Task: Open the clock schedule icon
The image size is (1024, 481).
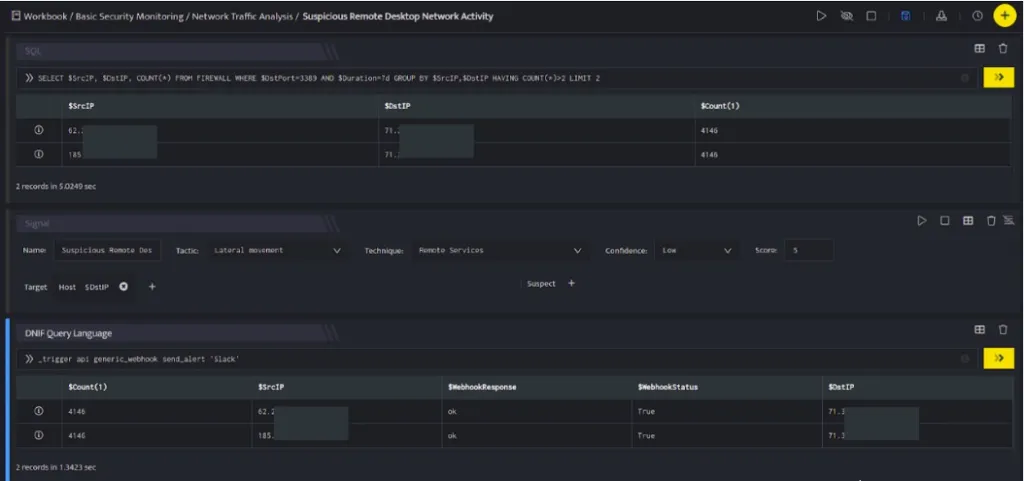Action: click(x=977, y=16)
